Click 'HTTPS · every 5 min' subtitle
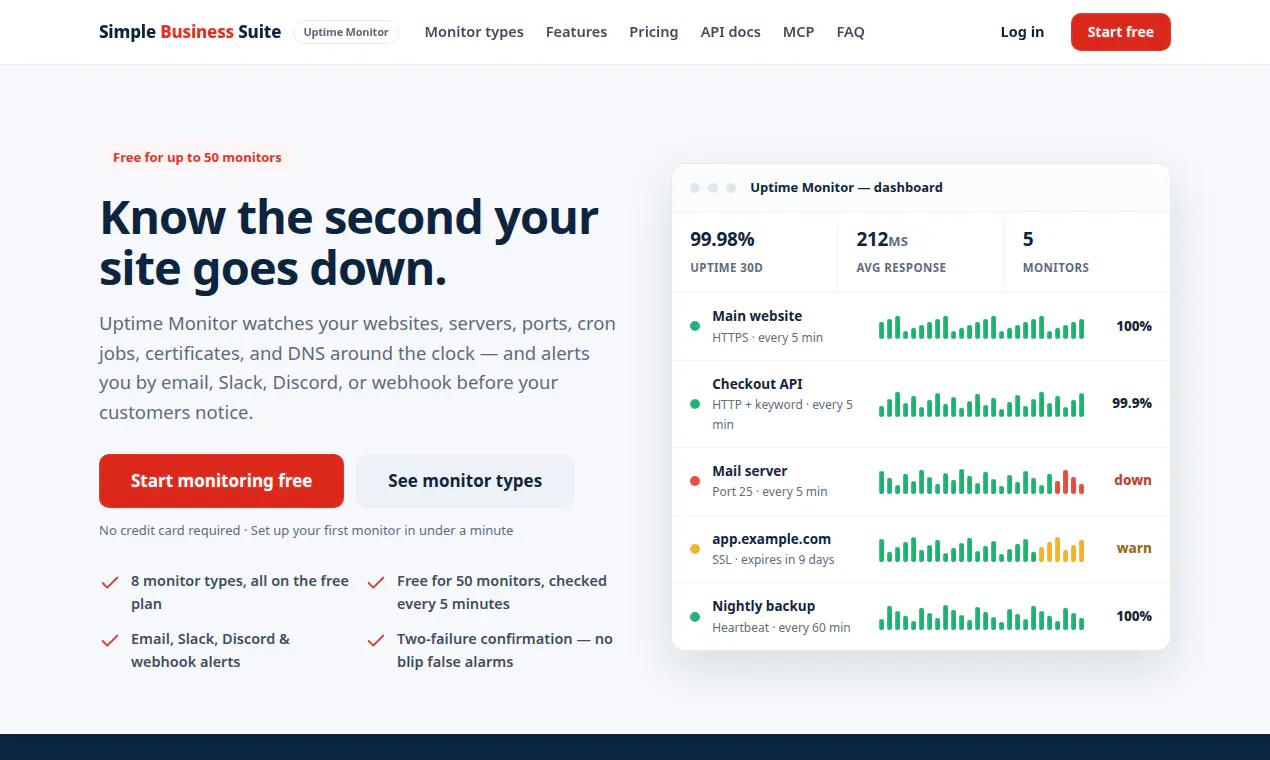 [767, 338]
